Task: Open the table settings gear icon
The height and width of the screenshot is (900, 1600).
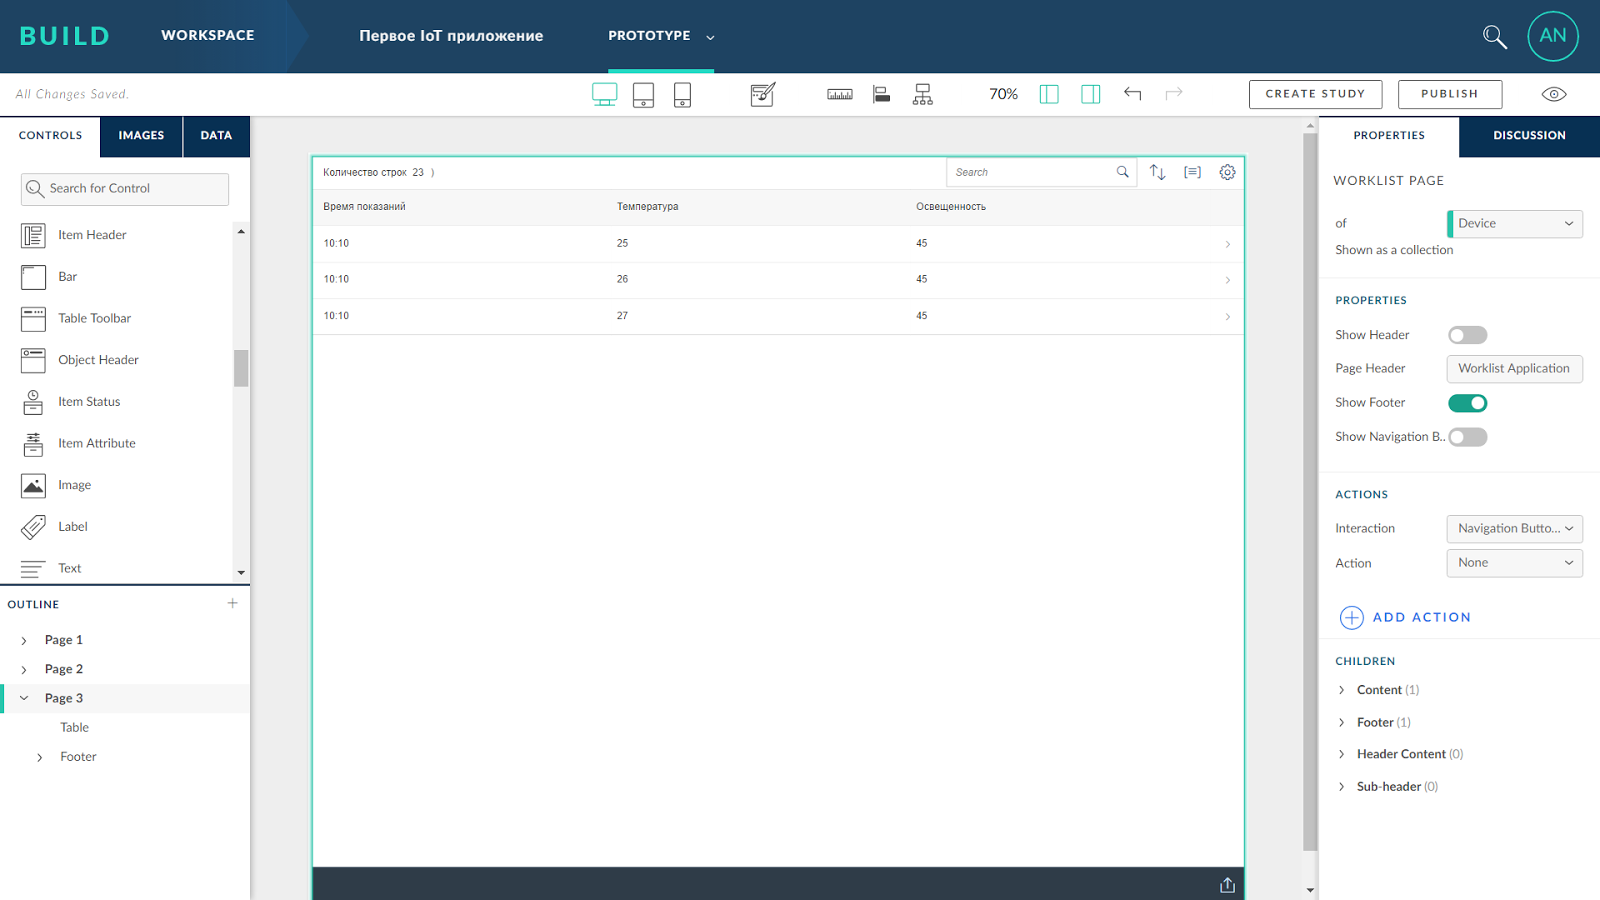Action: pos(1228,172)
